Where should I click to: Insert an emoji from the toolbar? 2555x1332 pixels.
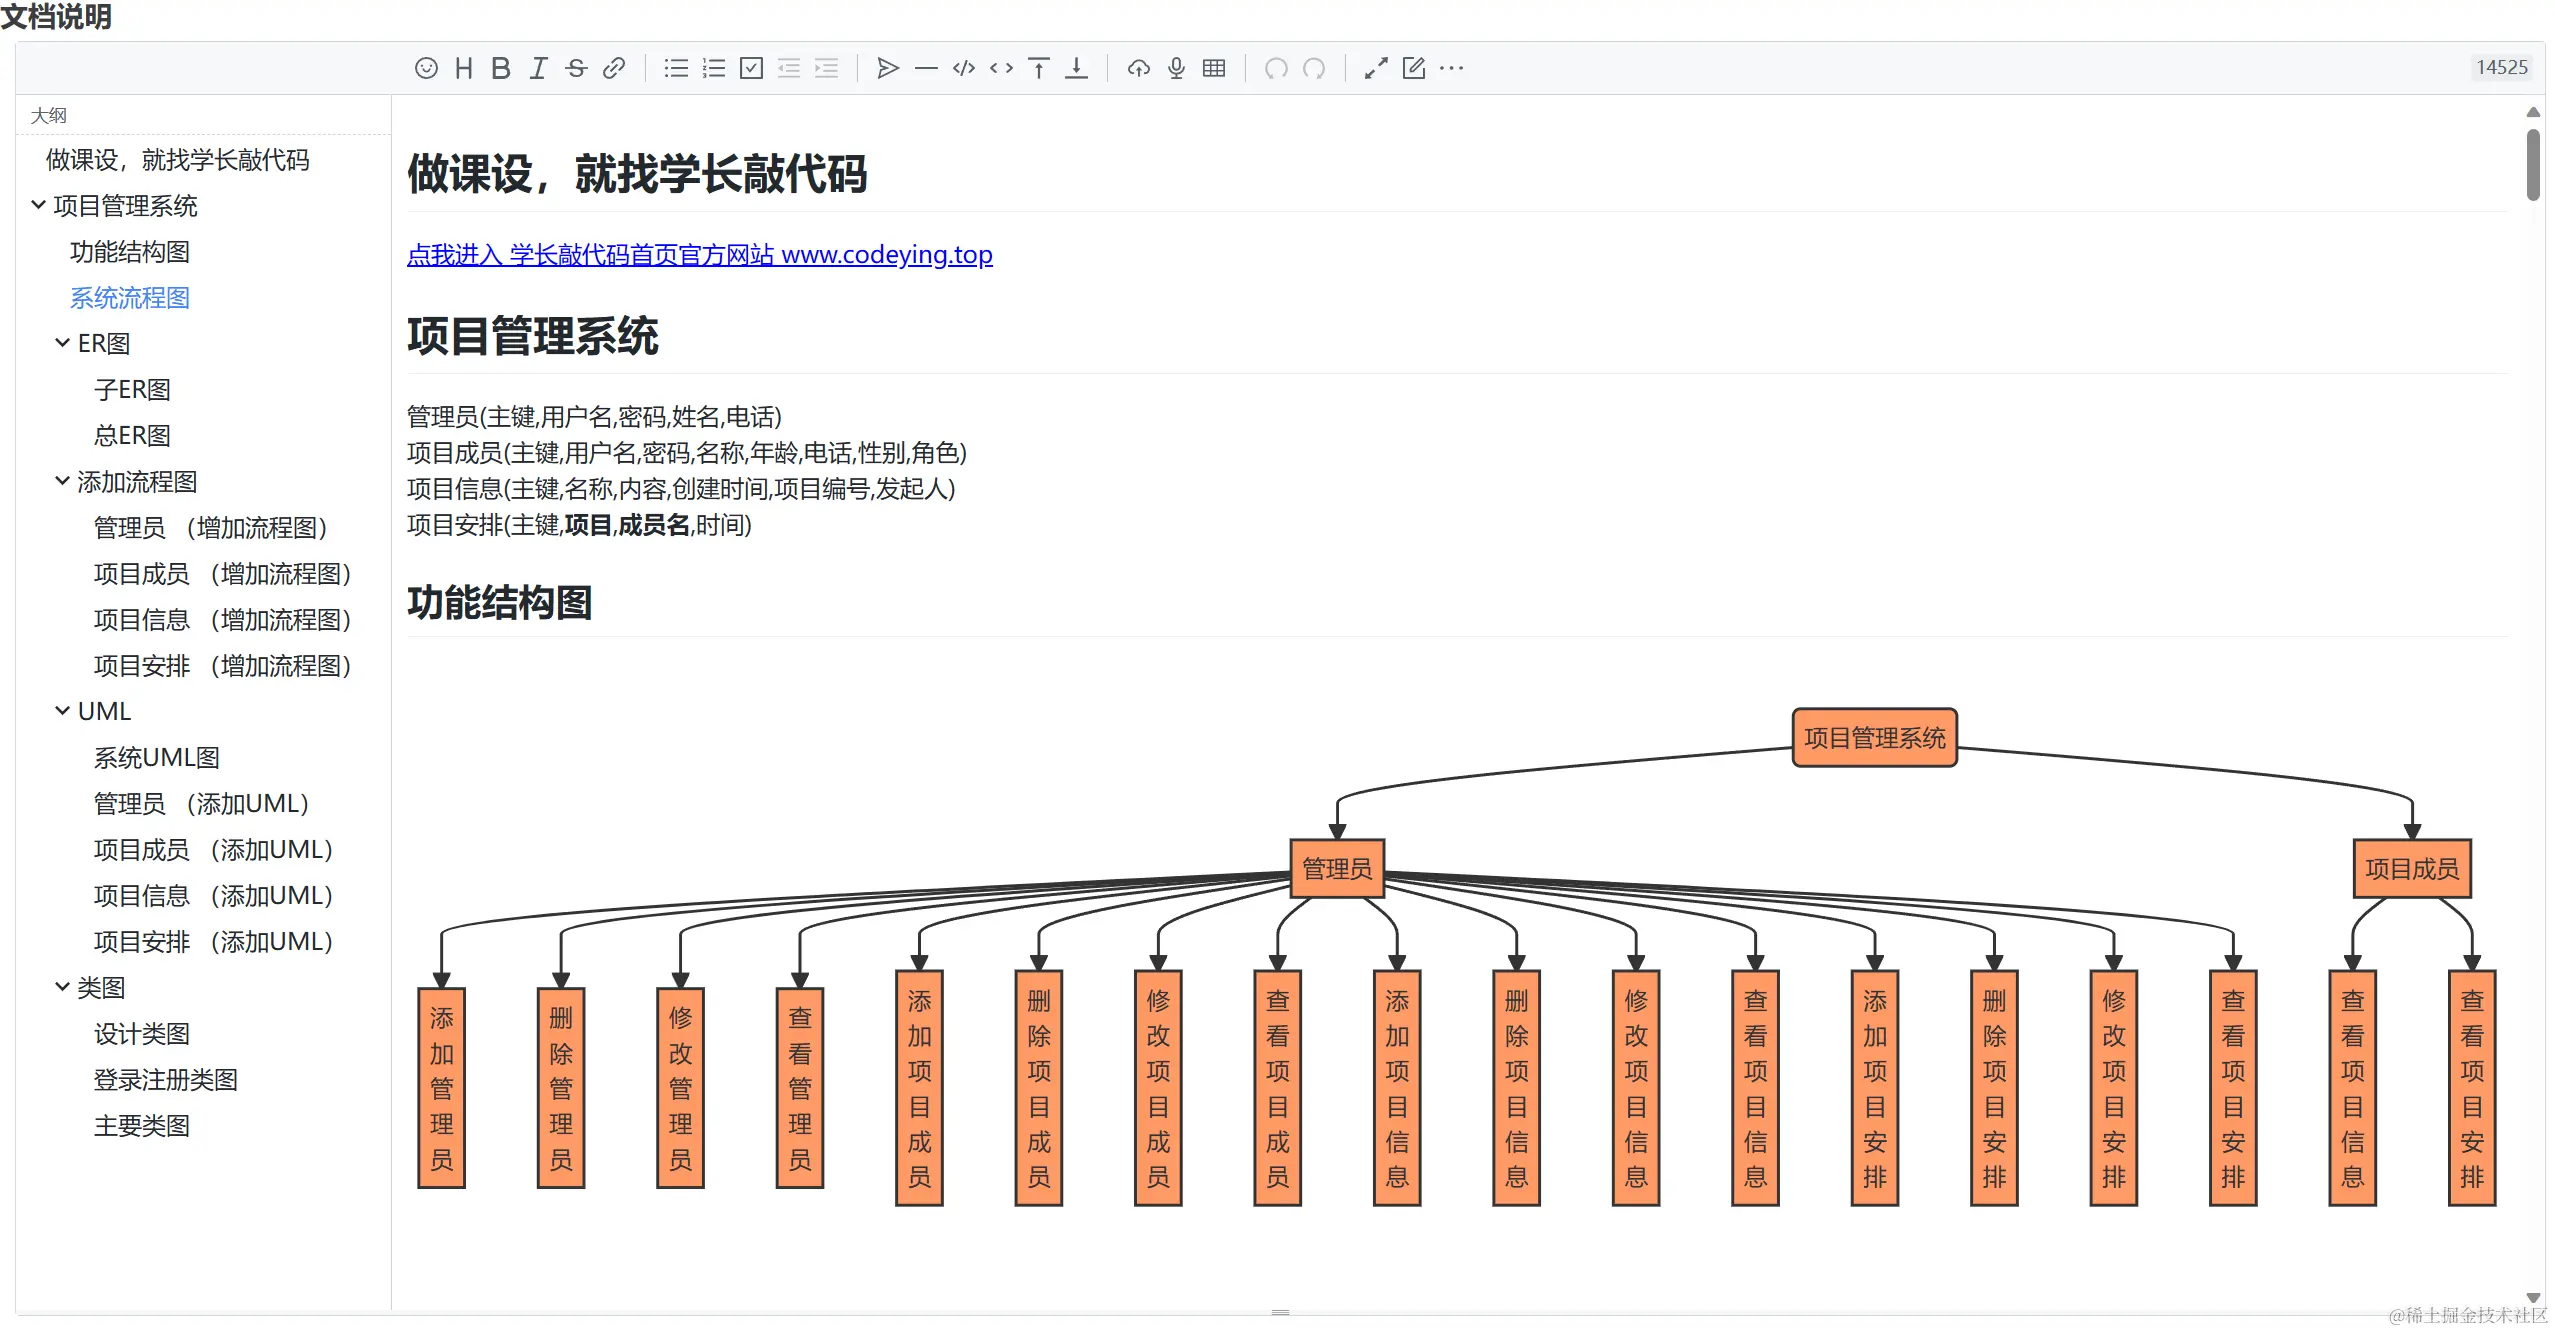427,68
